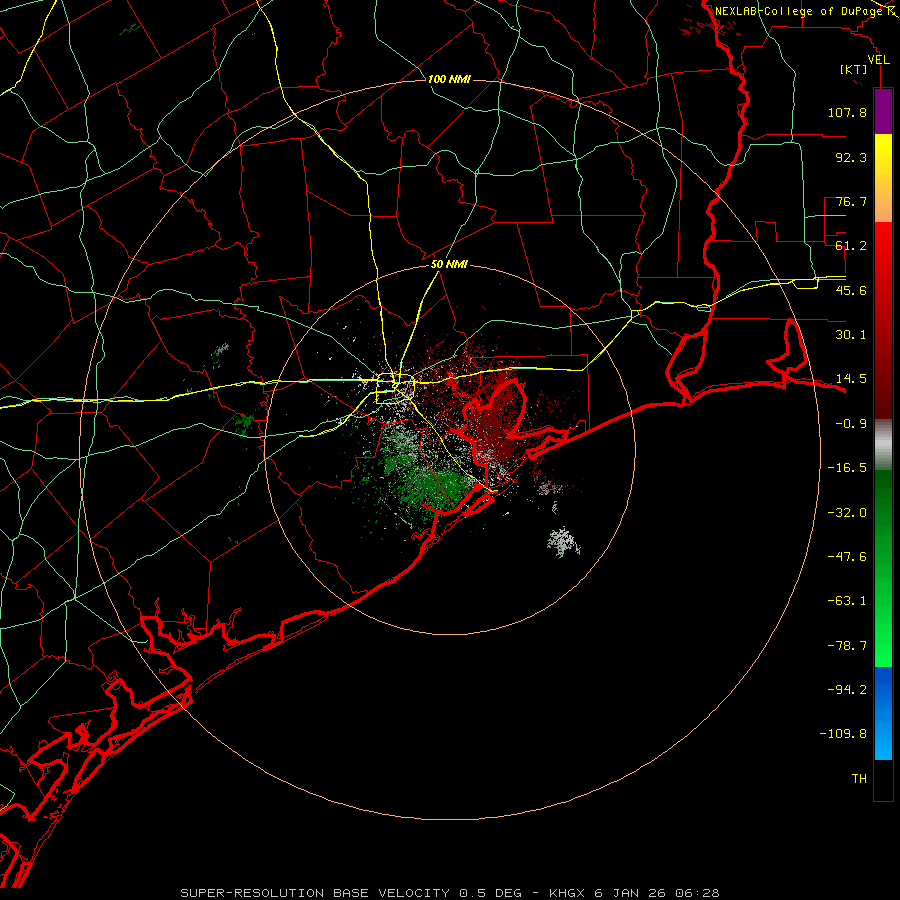Click the VEL legend title
Image resolution: width=900 pixels, height=900 pixels.
(878, 60)
